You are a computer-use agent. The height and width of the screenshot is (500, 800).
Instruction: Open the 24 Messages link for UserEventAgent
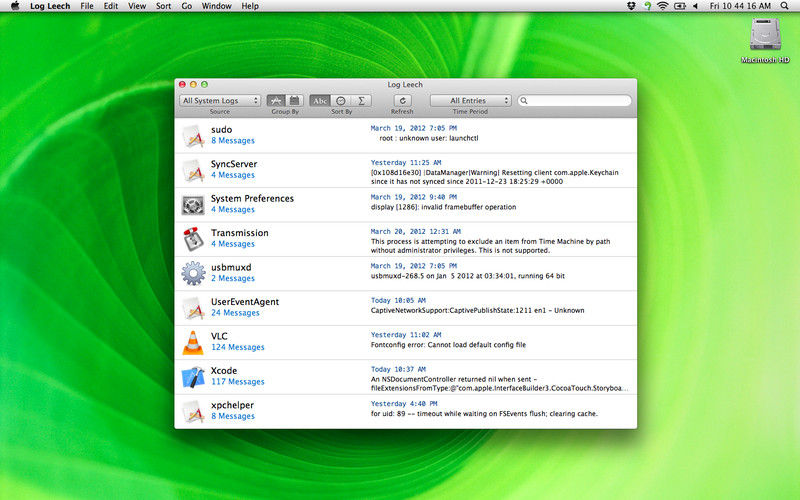pyautogui.click(x=235, y=313)
